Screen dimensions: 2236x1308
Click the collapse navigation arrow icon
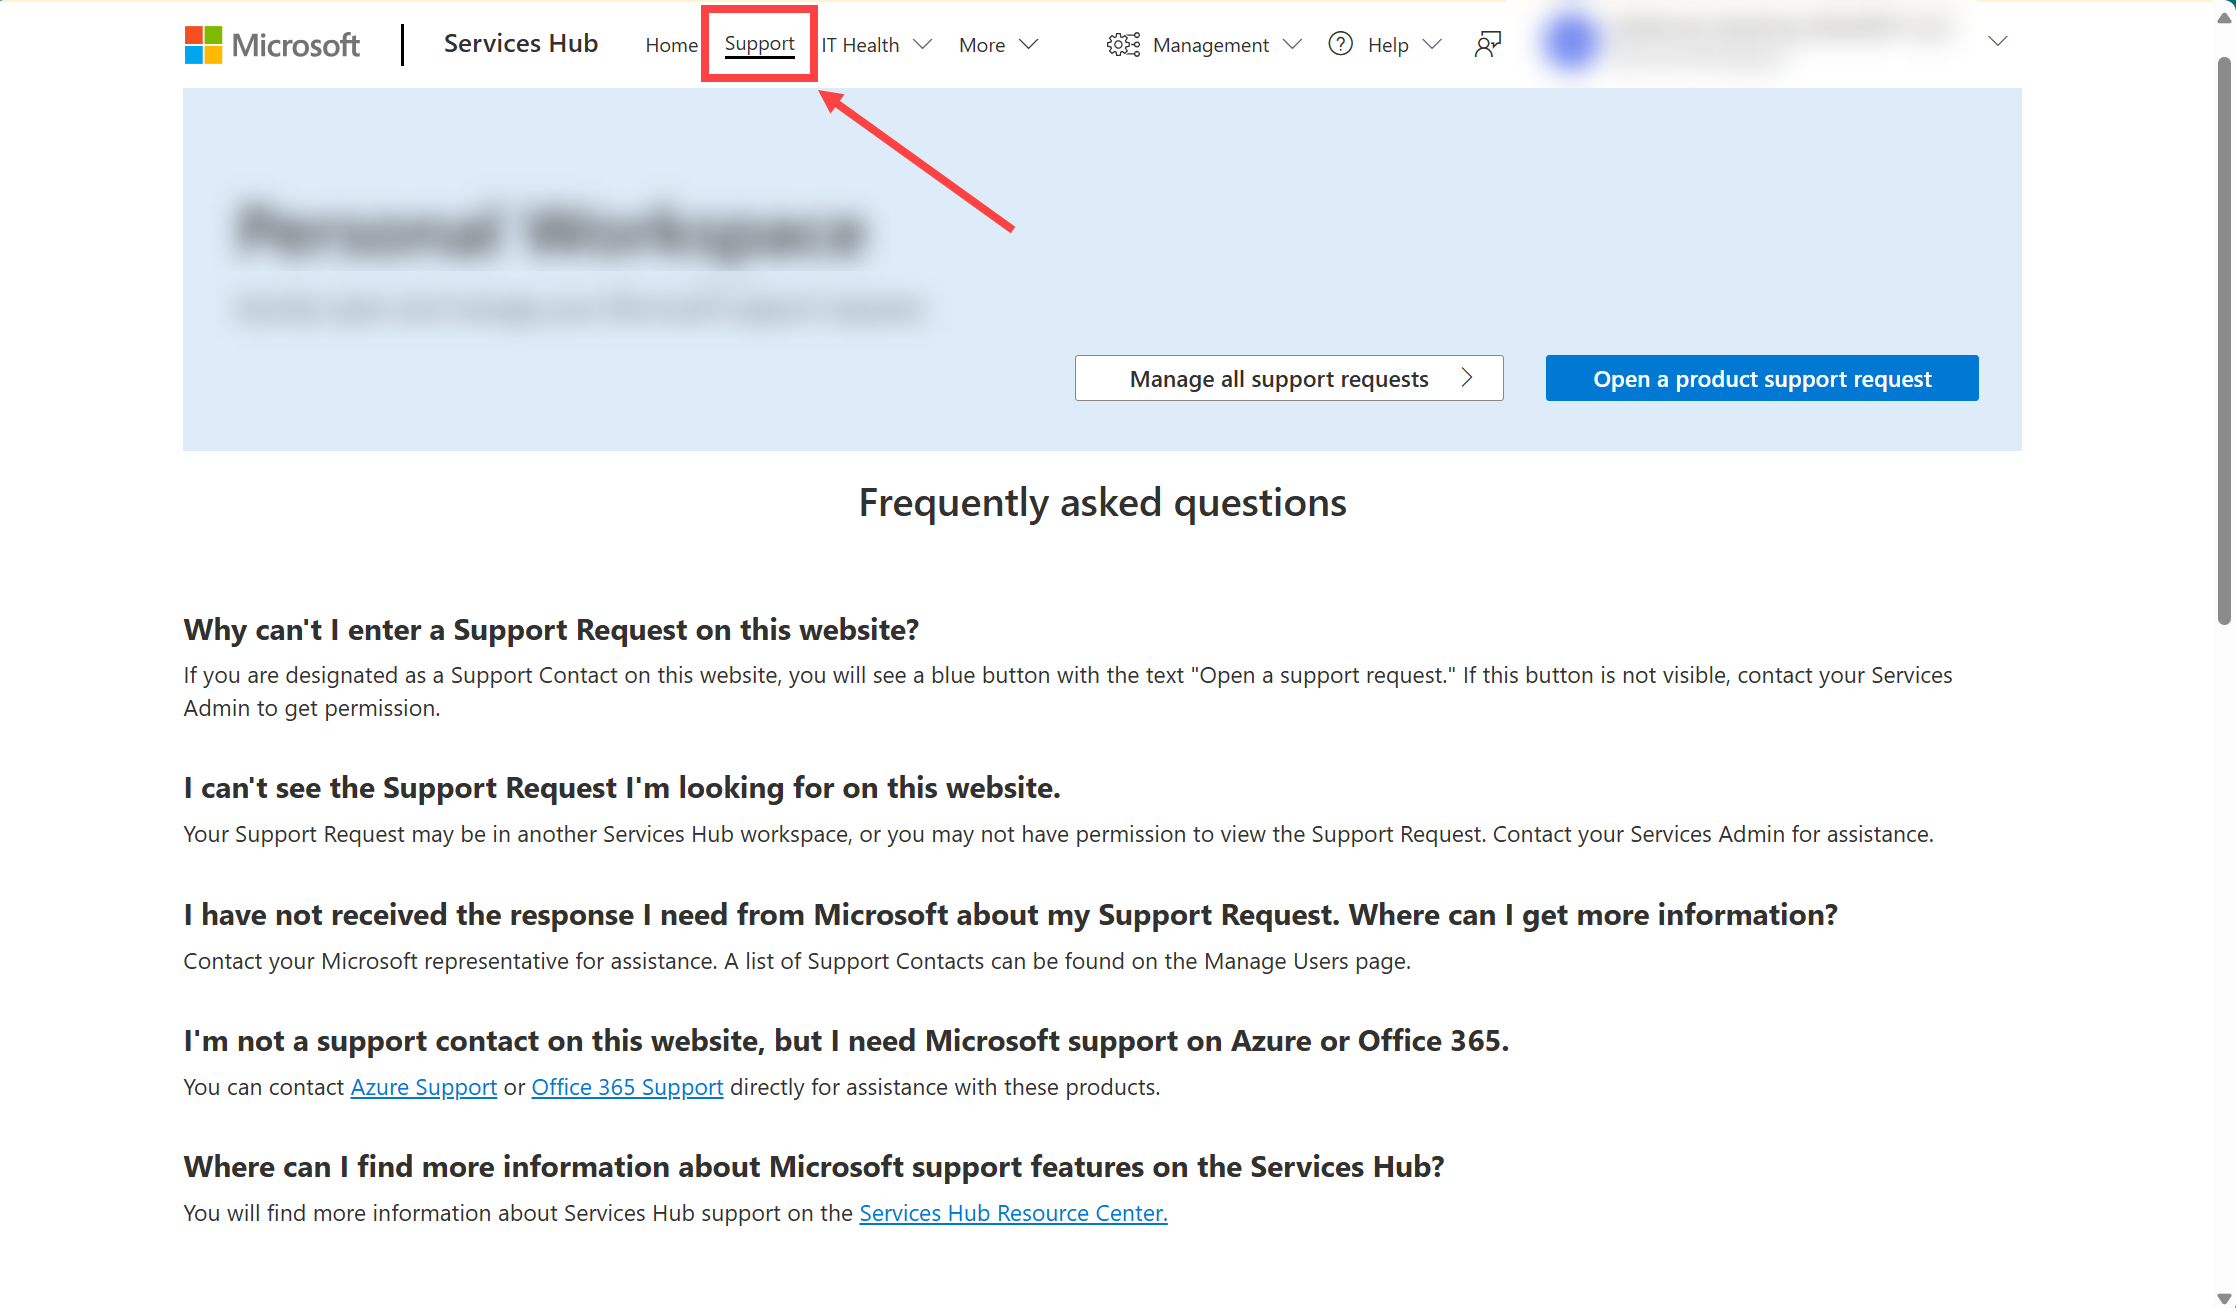1998,42
